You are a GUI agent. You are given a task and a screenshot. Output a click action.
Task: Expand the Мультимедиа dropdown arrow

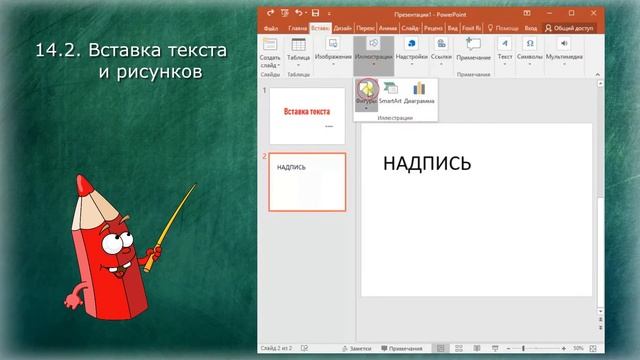[x=564, y=65]
